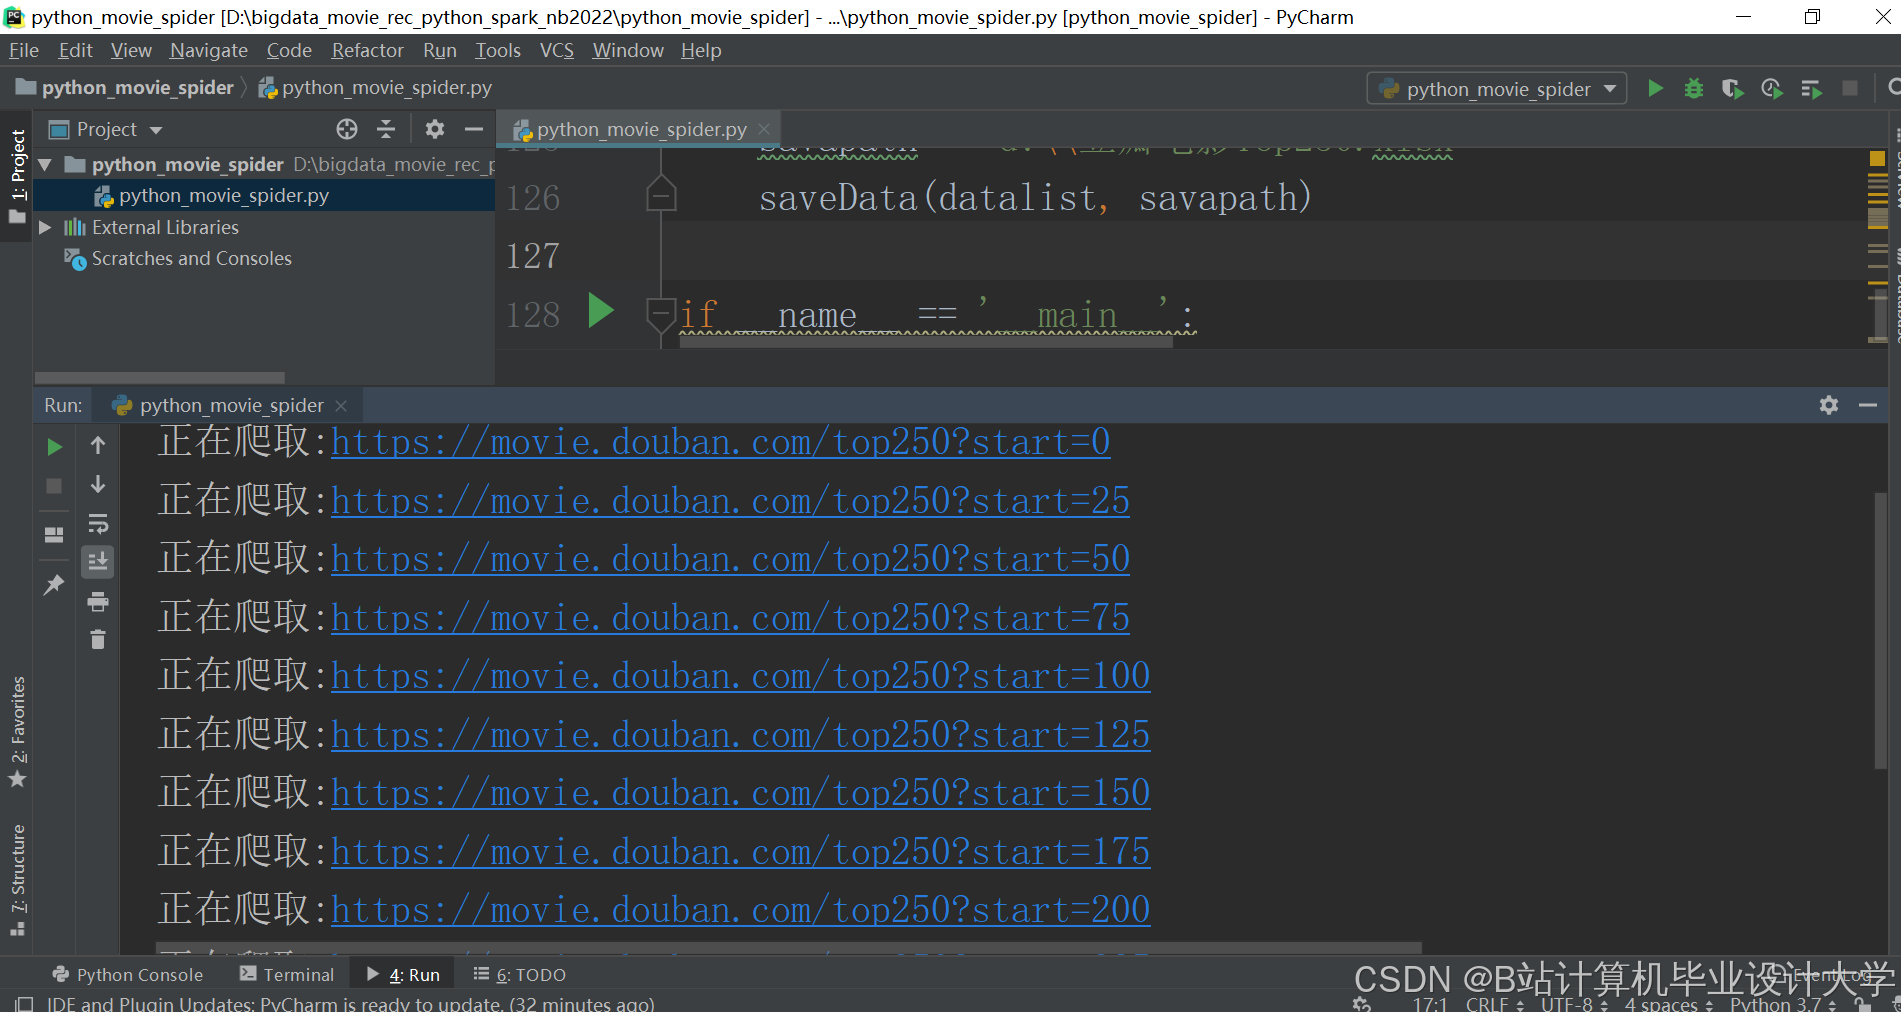Open line separator CRLF selector
The image size is (1901, 1012).
coord(1494,1004)
